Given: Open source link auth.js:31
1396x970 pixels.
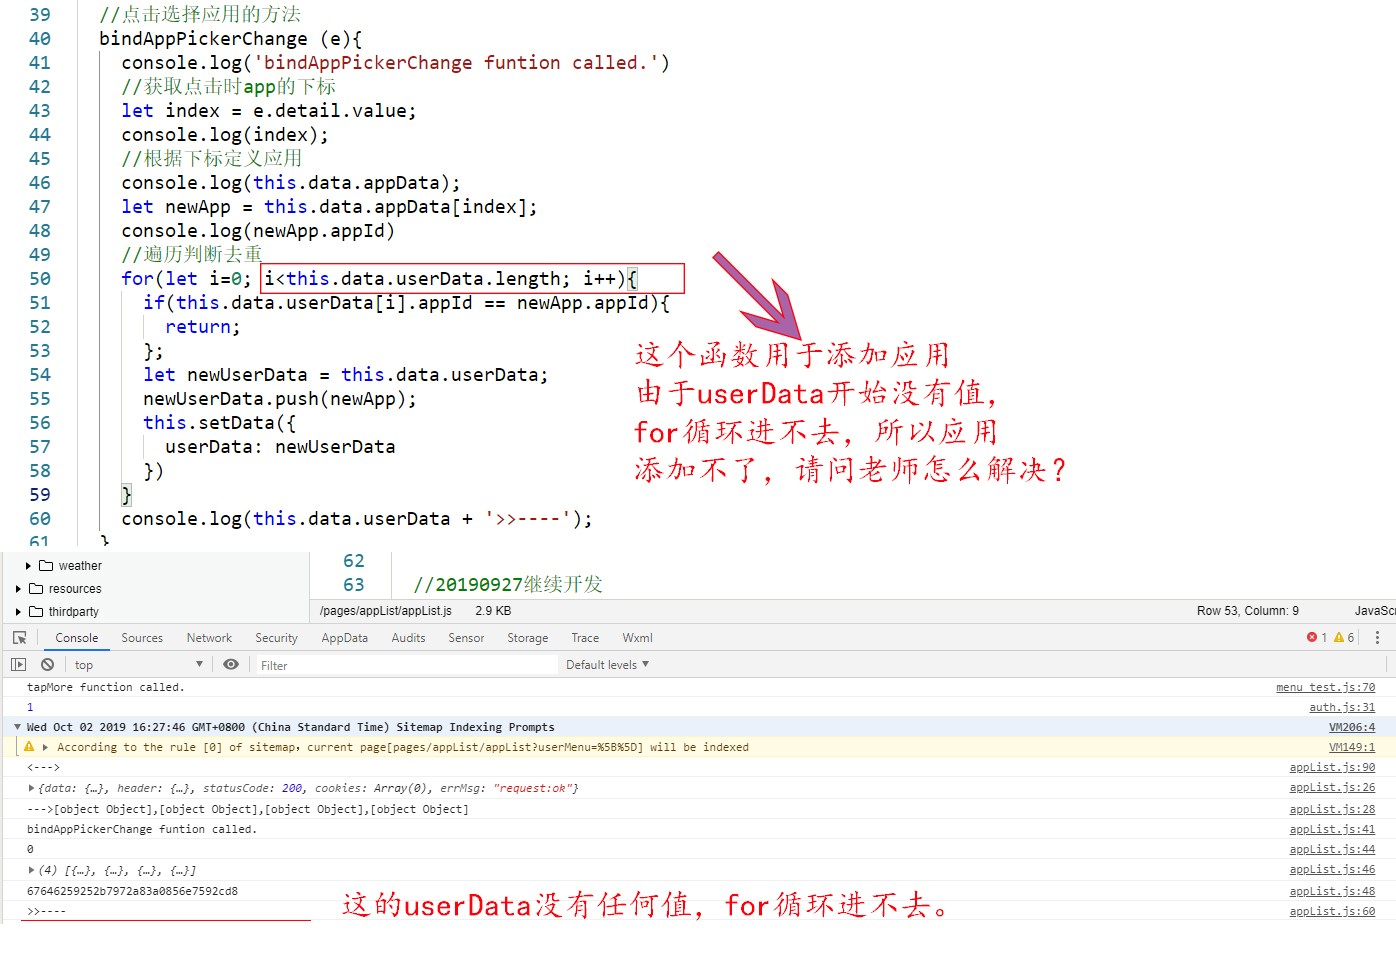Looking at the screenshot, I should pos(1342,707).
